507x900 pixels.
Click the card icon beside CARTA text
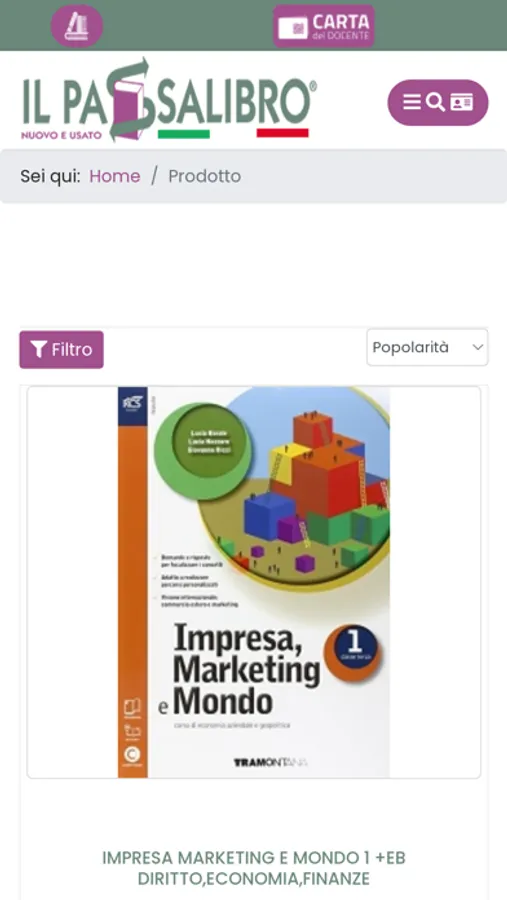click(293, 28)
